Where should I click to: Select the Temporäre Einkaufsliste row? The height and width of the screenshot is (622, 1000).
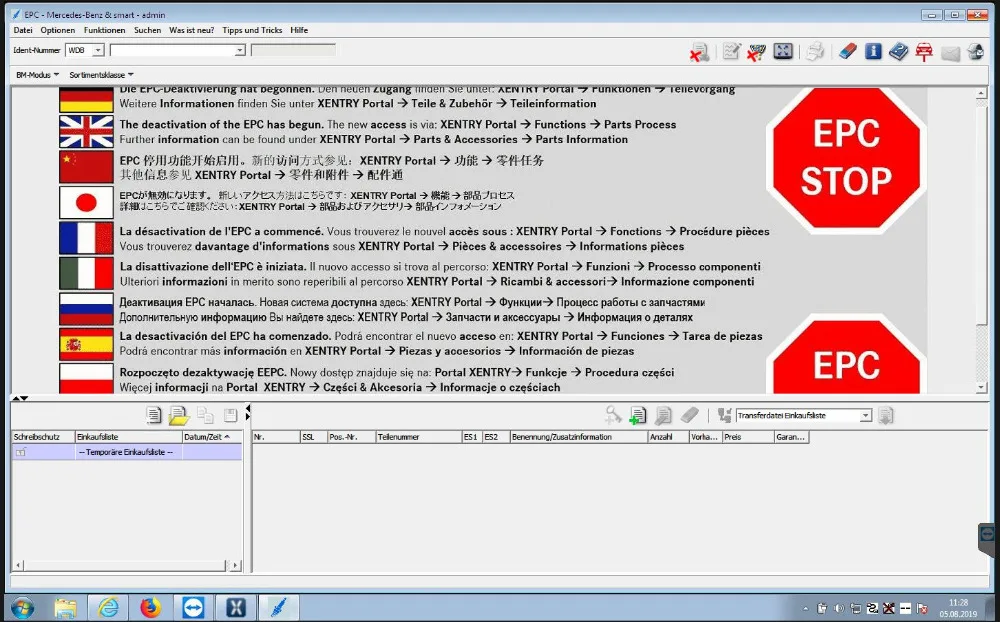pos(127,452)
